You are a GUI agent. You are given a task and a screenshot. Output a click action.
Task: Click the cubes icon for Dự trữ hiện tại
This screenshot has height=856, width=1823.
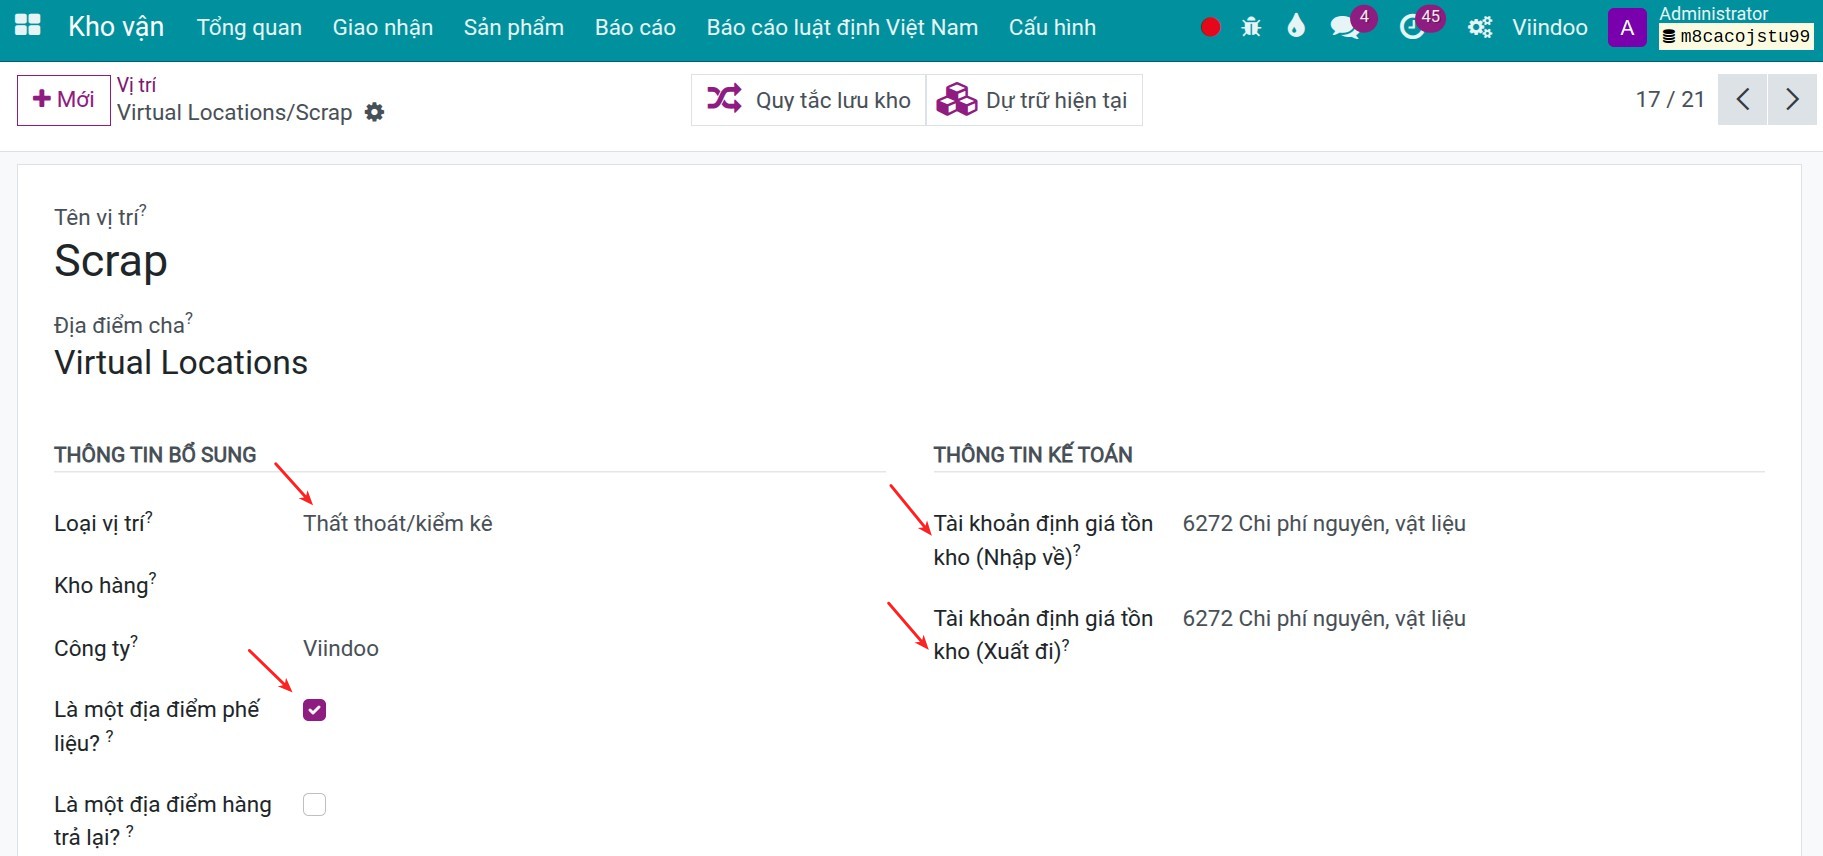(x=956, y=99)
